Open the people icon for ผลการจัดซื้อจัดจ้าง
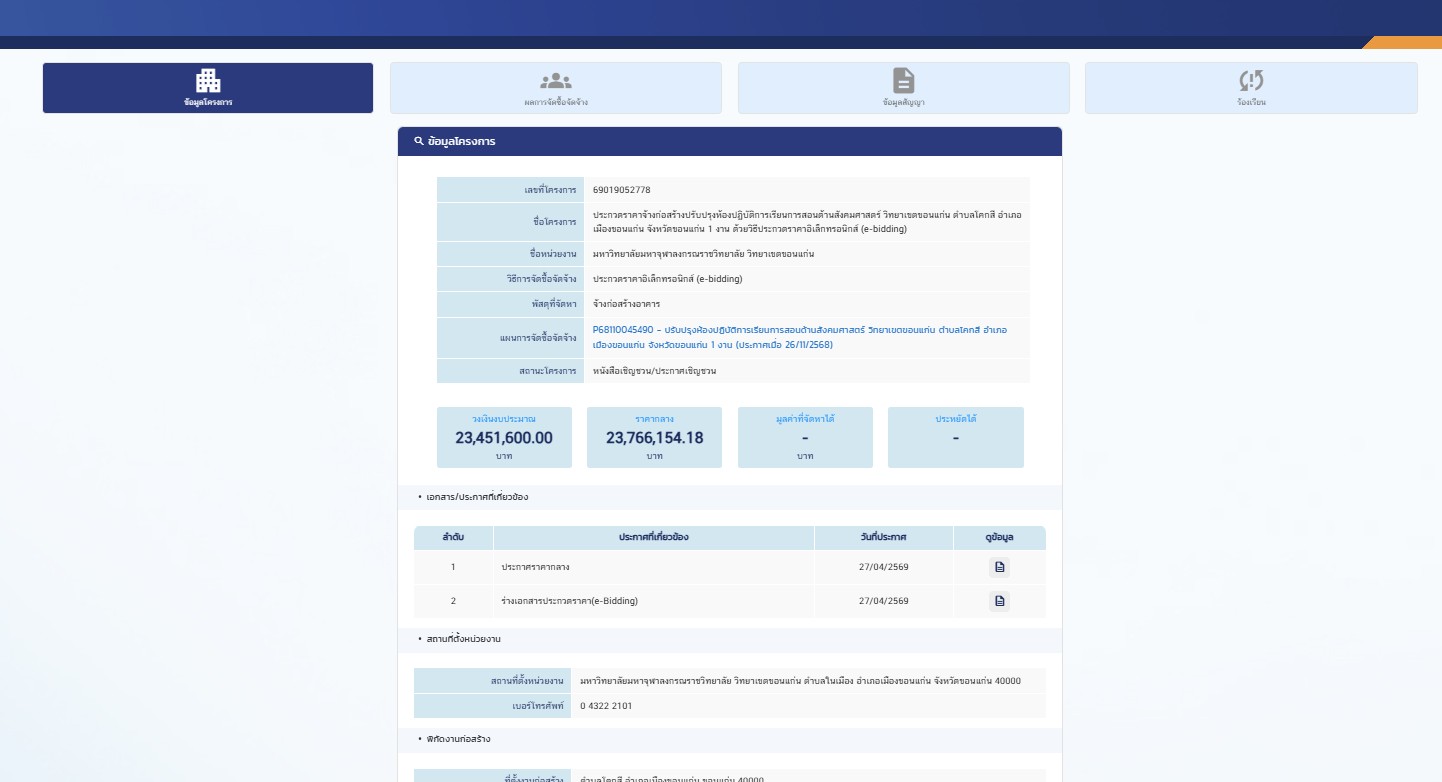Screen dimensions: 1442x782 pyautogui.click(x=556, y=81)
